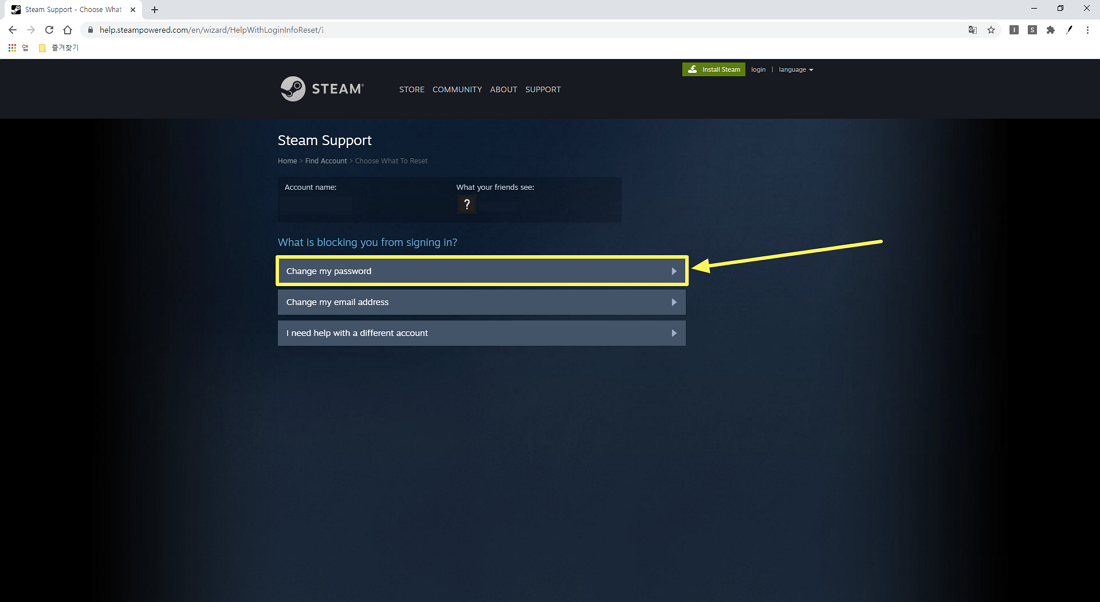Screen dimensions: 1100x602
Task: Open the STORE menu
Action: pos(412,90)
